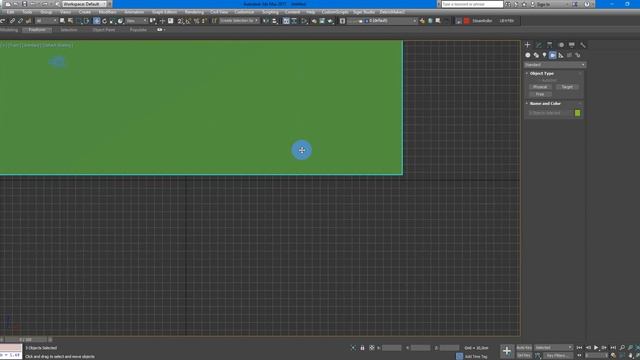
Task: Toggle the Percent Snap icon
Action: tap(196, 20)
